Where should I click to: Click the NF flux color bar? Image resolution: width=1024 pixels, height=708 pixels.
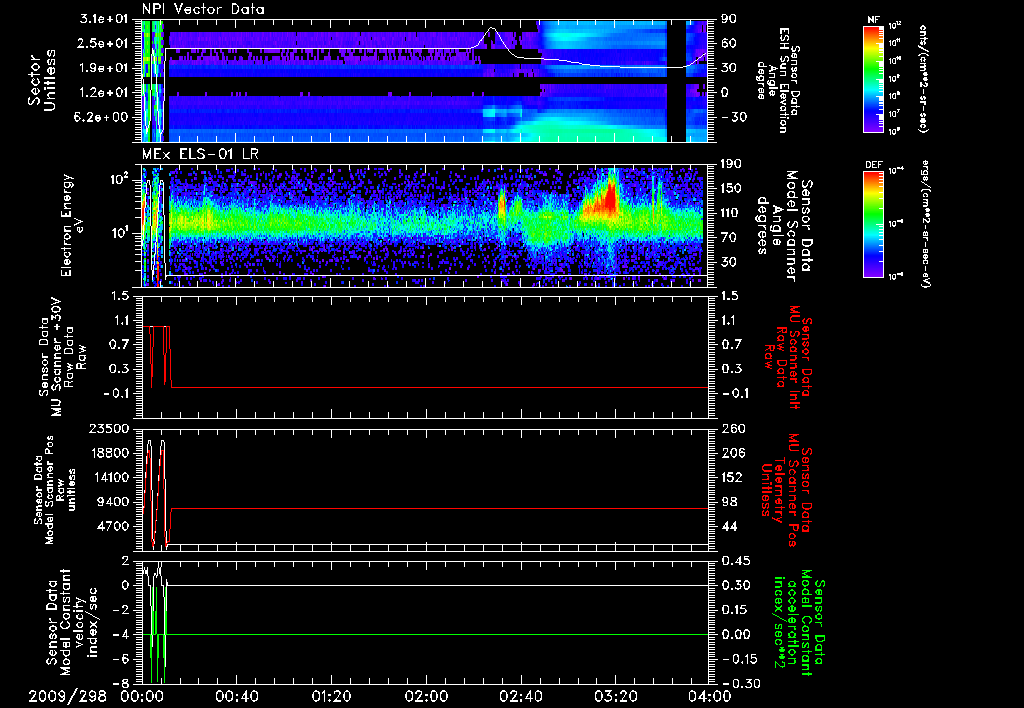[873, 78]
